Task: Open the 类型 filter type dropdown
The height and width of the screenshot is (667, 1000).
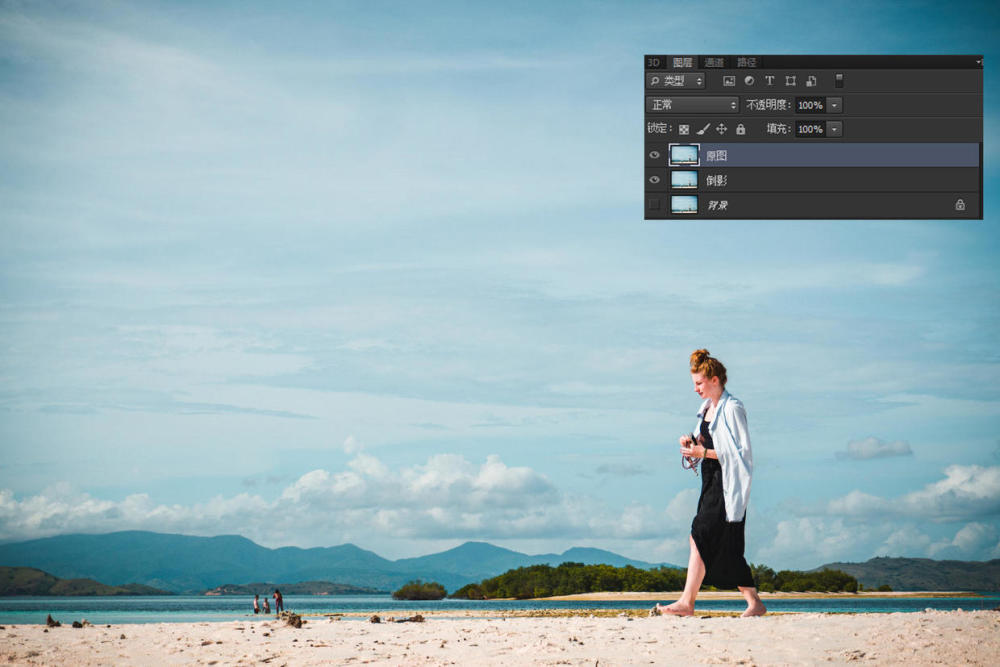Action: point(676,81)
